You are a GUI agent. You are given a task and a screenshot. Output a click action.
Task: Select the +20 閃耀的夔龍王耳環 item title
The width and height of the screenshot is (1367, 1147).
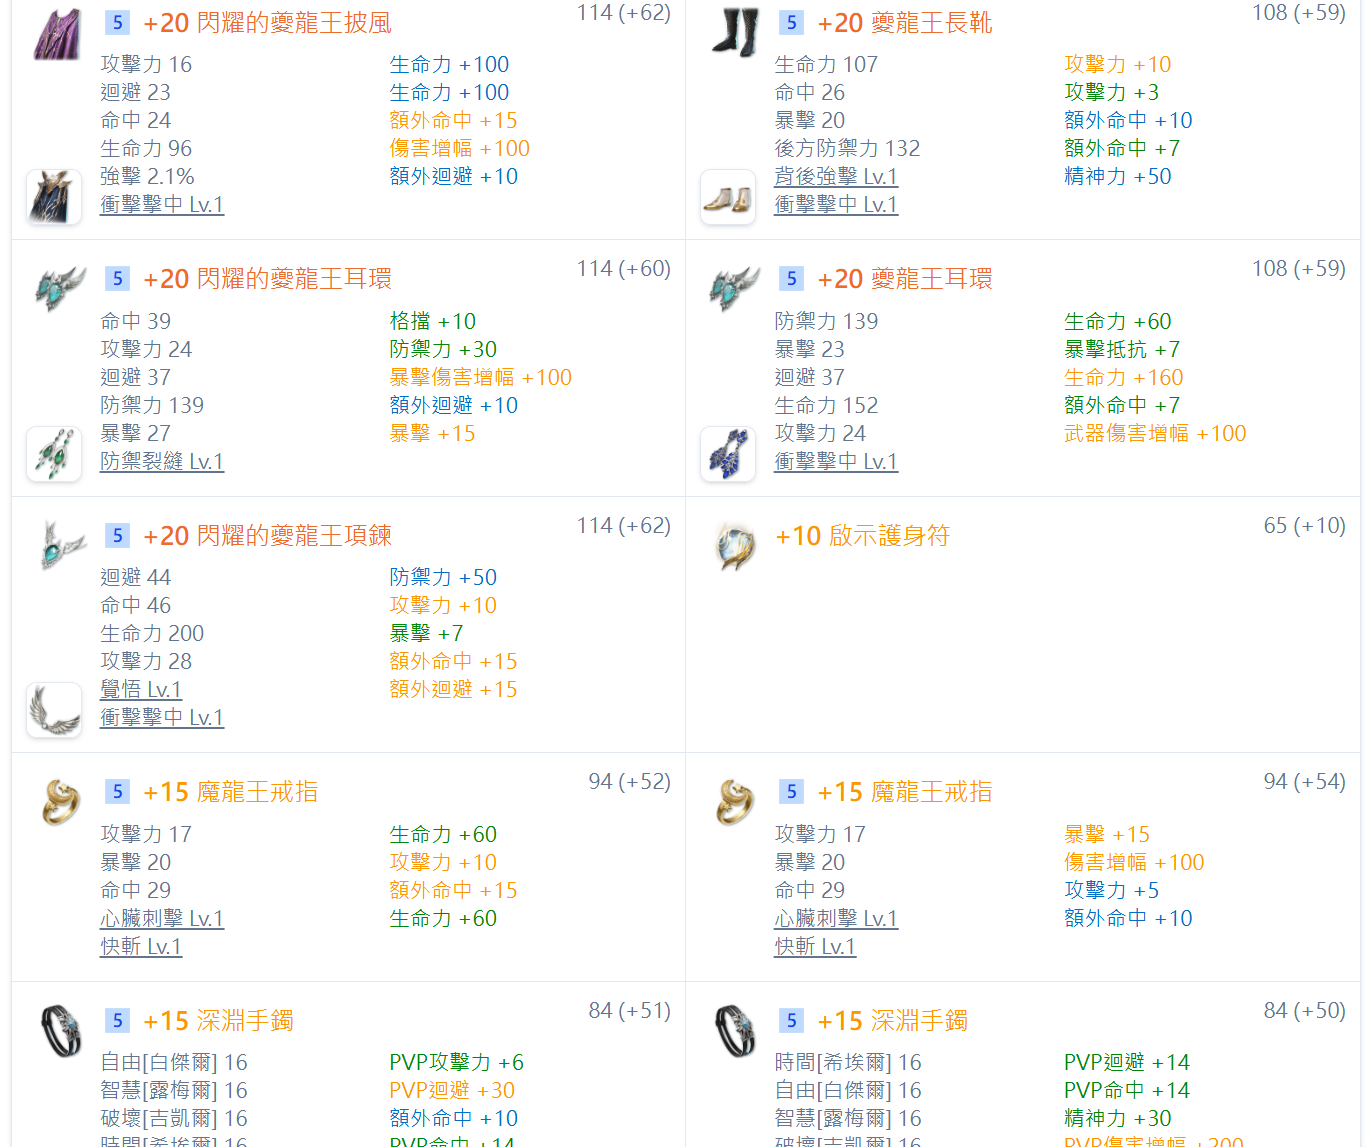267,279
